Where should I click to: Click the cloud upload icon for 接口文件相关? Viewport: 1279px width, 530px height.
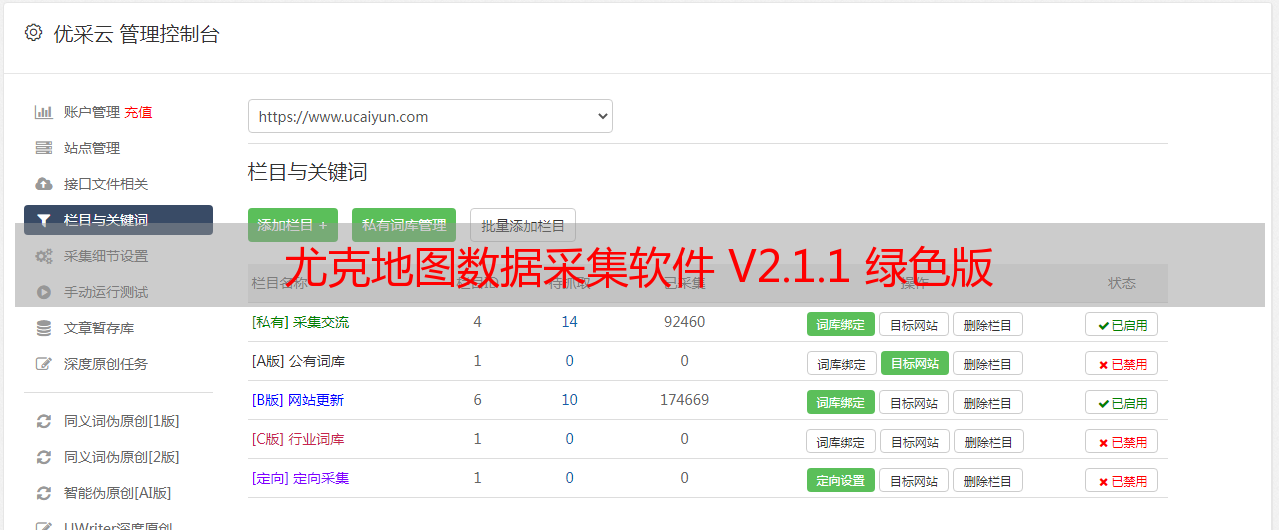tap(43, 184)
